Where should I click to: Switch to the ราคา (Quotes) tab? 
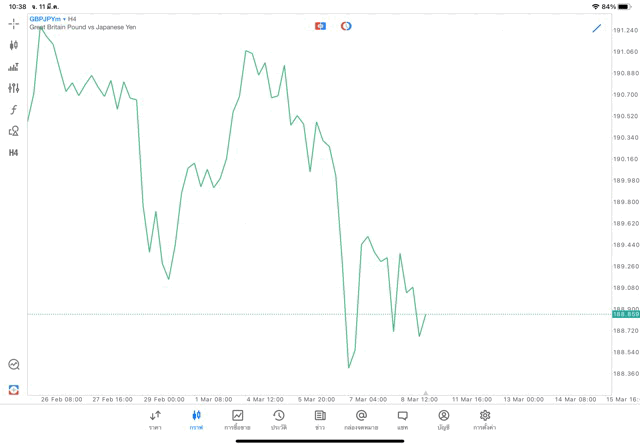pos(155,420)
